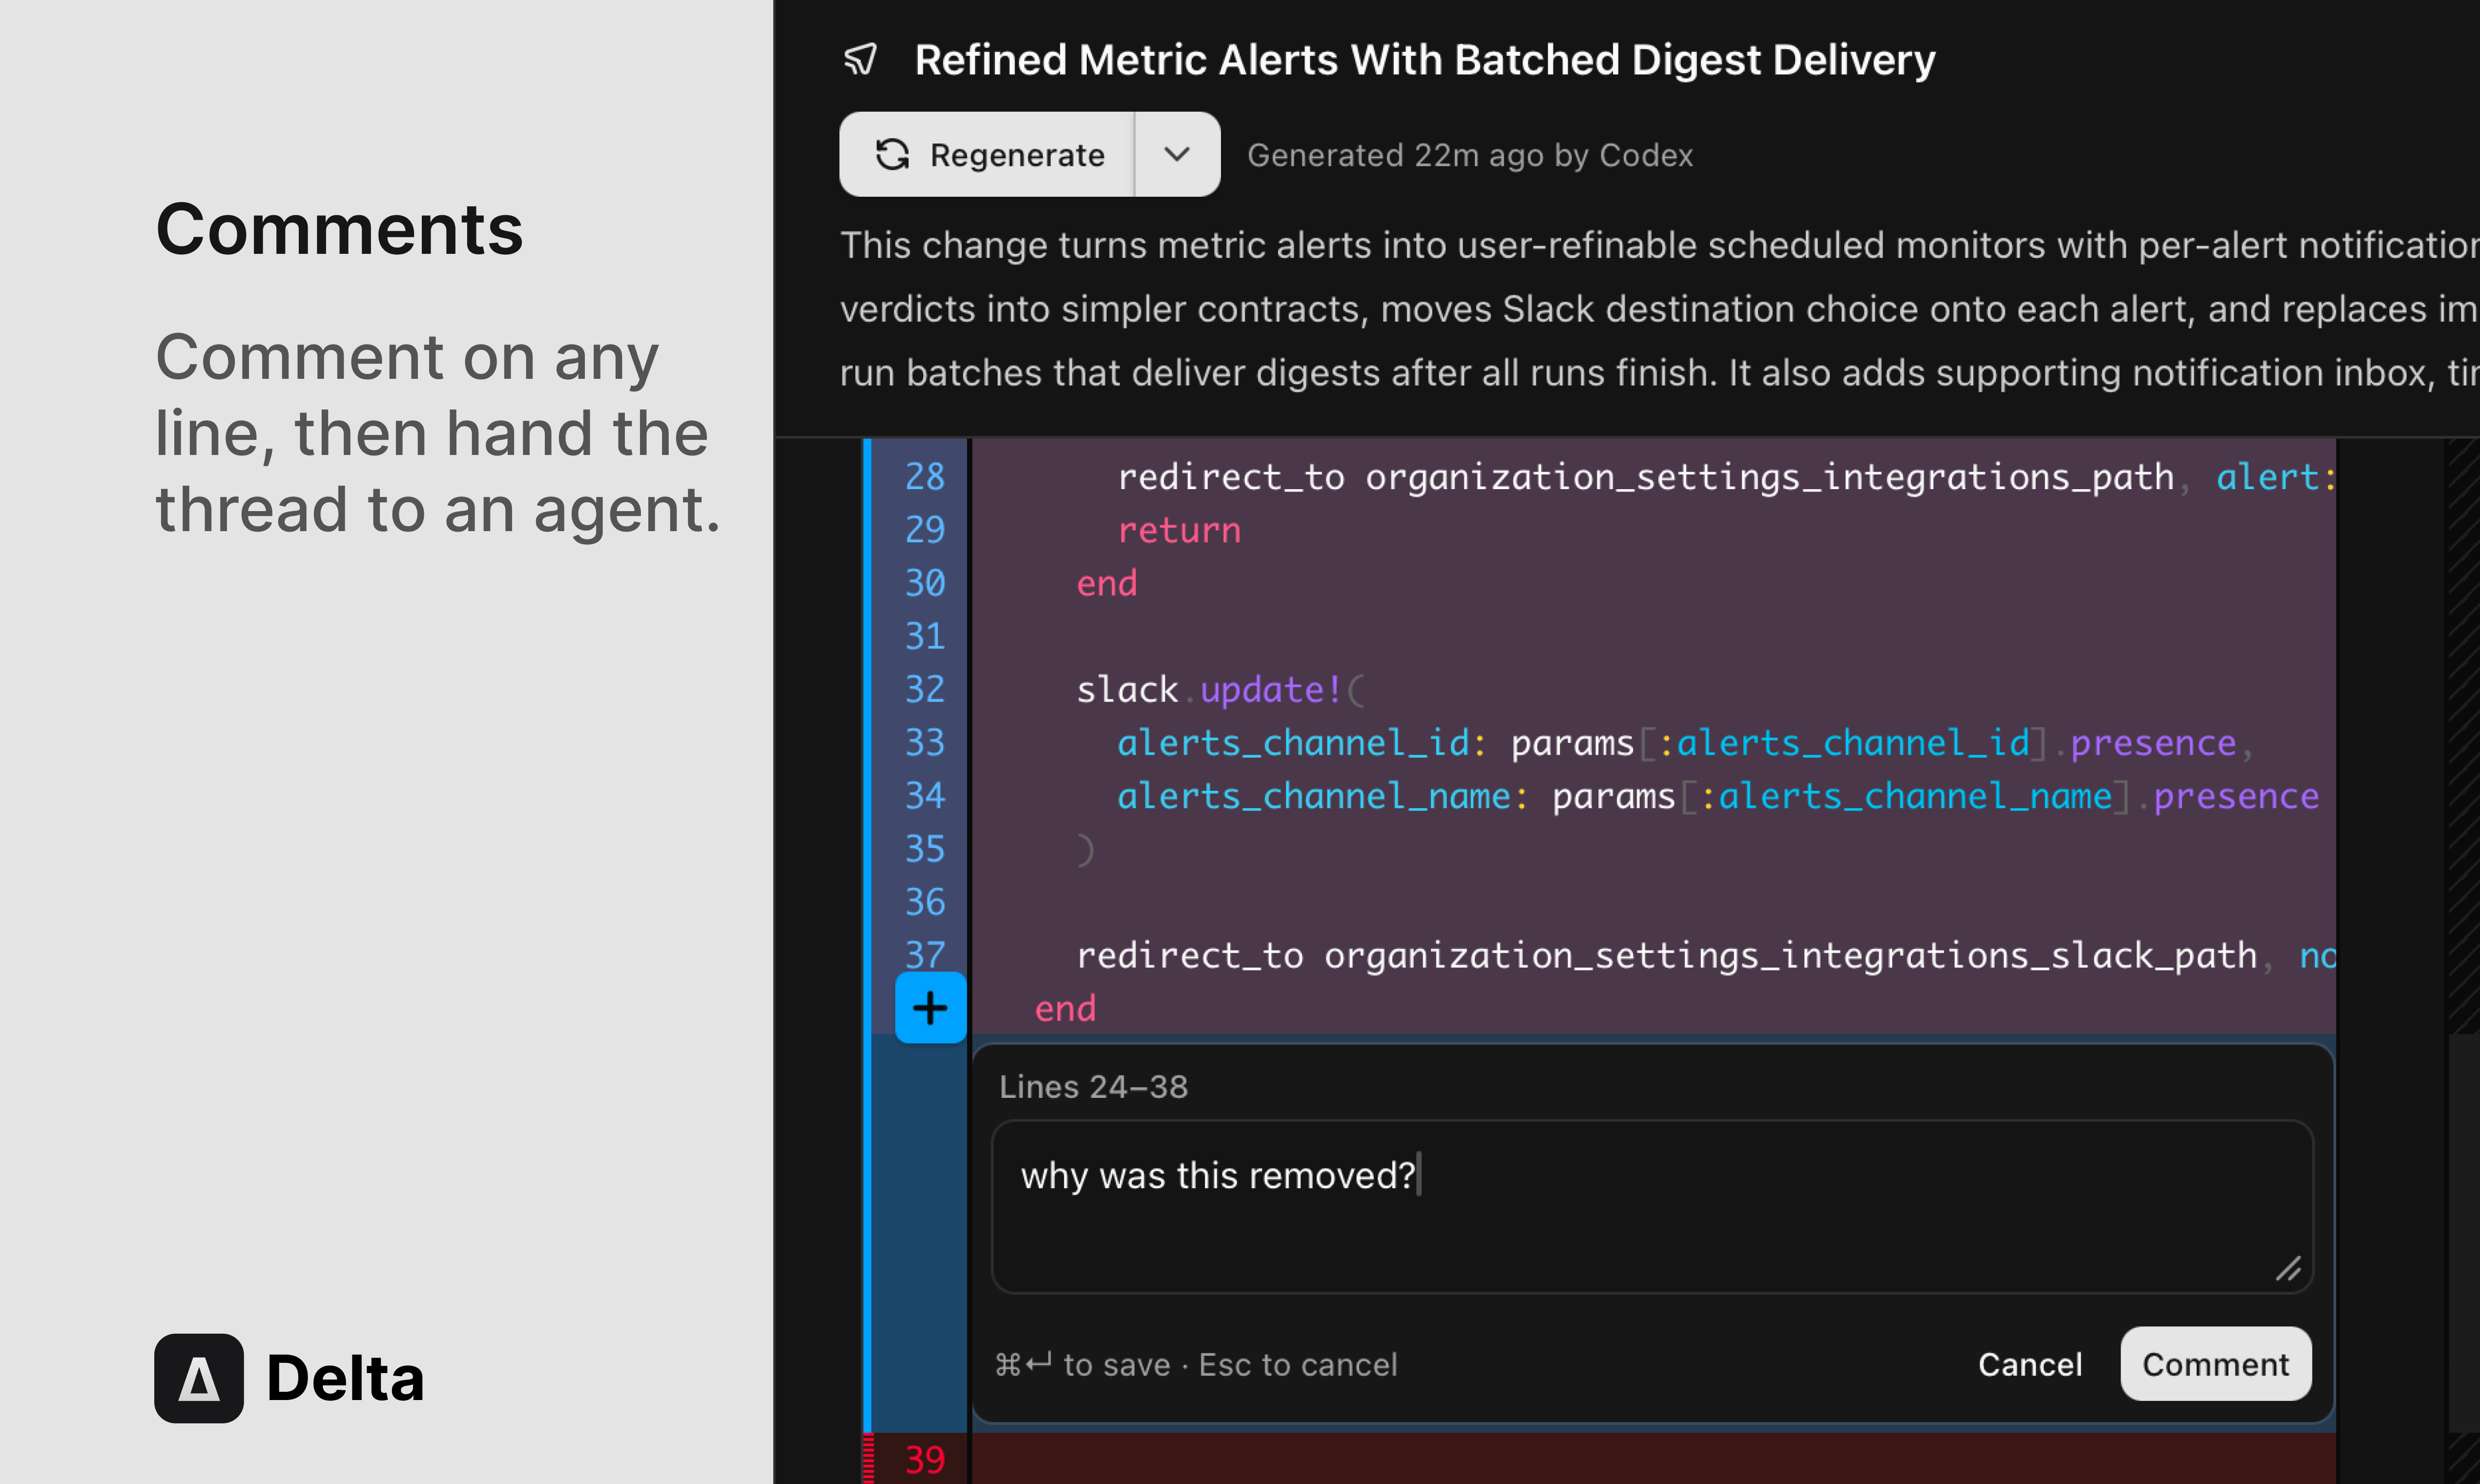
Task: Open the Regenerate dropdown arrow
Action: point(1177,155)
